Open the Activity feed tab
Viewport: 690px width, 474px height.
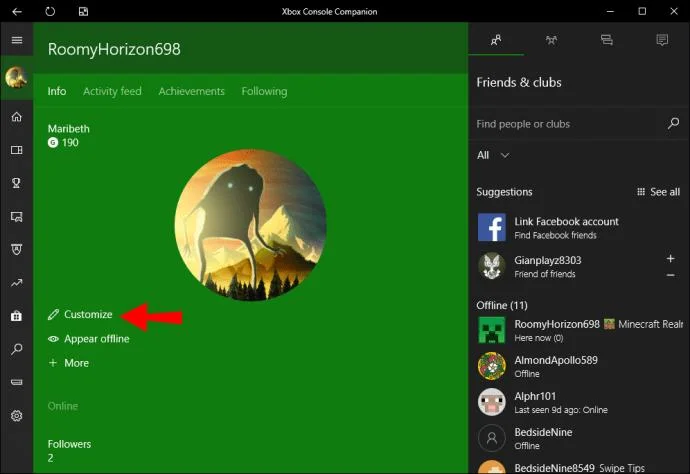pyautogui.click(x=112, y=91)
